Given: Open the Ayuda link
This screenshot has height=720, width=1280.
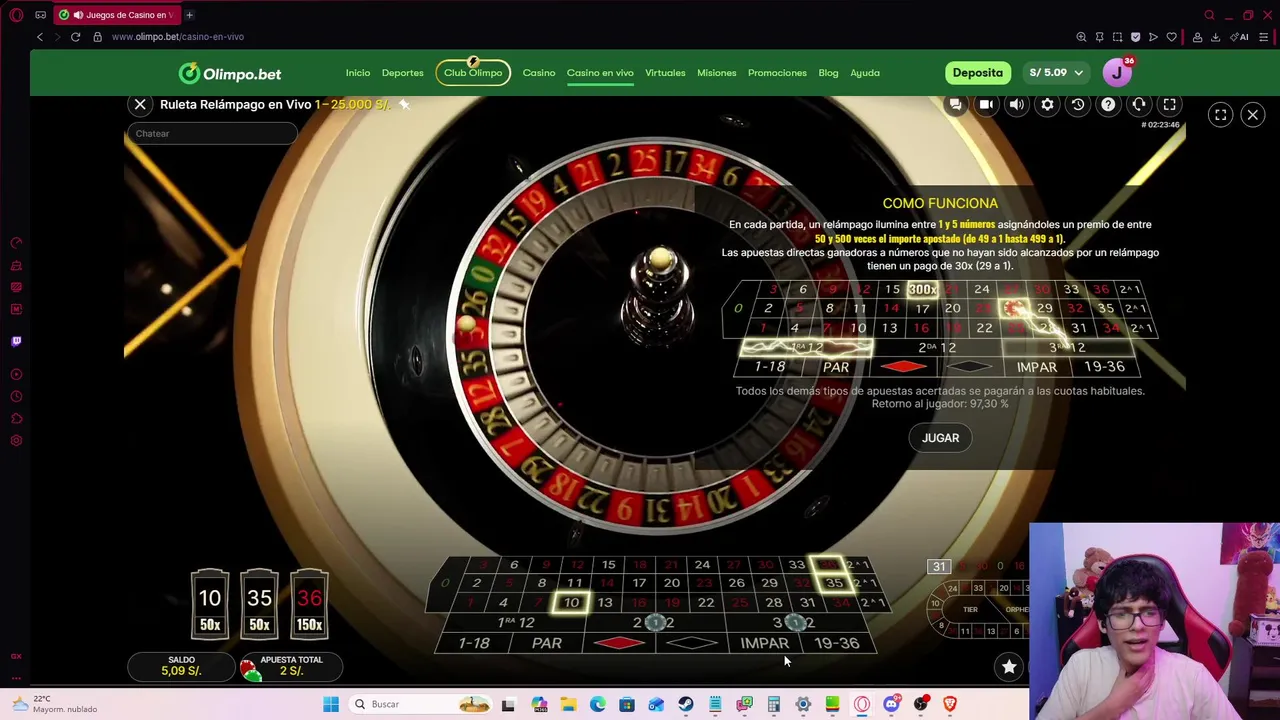Looking at the screenshot, I should (x=865, y=73).
